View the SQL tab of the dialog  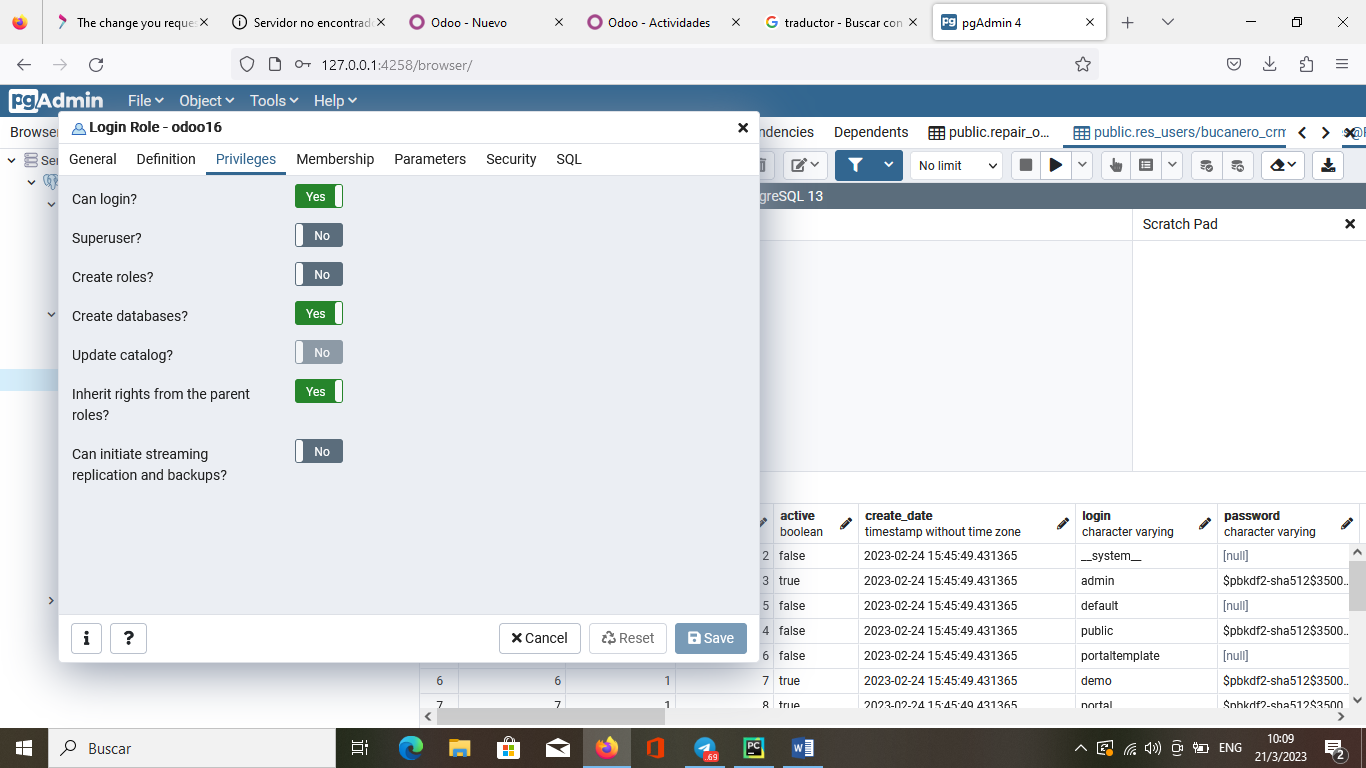pyautogui.click(x=569, y=159)
